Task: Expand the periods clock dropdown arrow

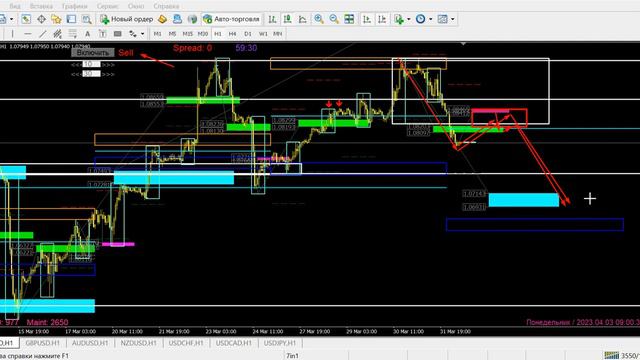Action: (x=431, y=19)
